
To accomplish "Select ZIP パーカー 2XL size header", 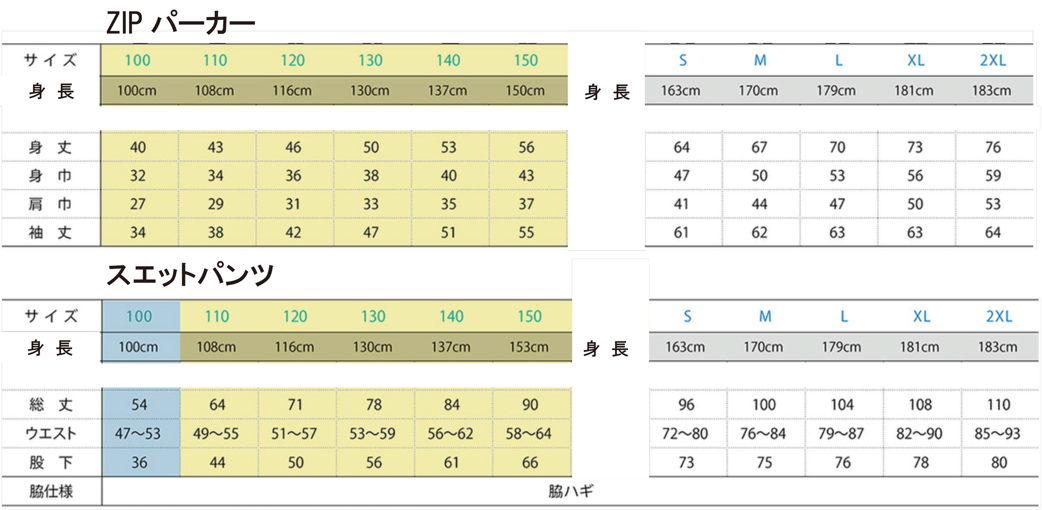I will tap(993, 61).
